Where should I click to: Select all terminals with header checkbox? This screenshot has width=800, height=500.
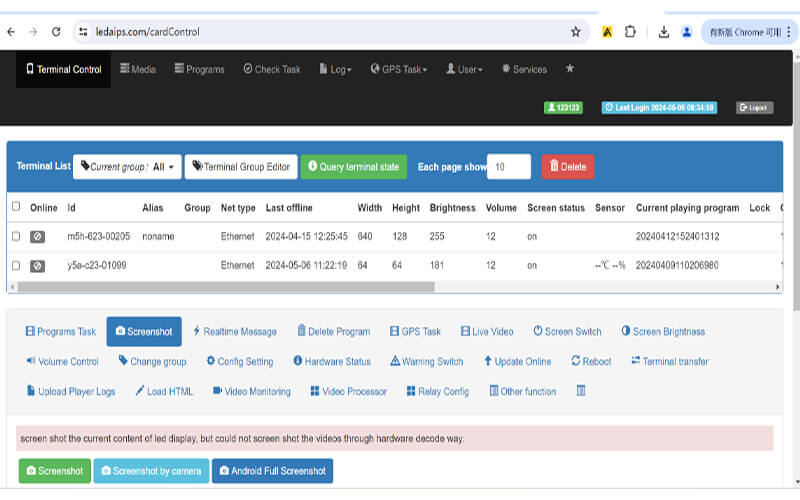15,207
